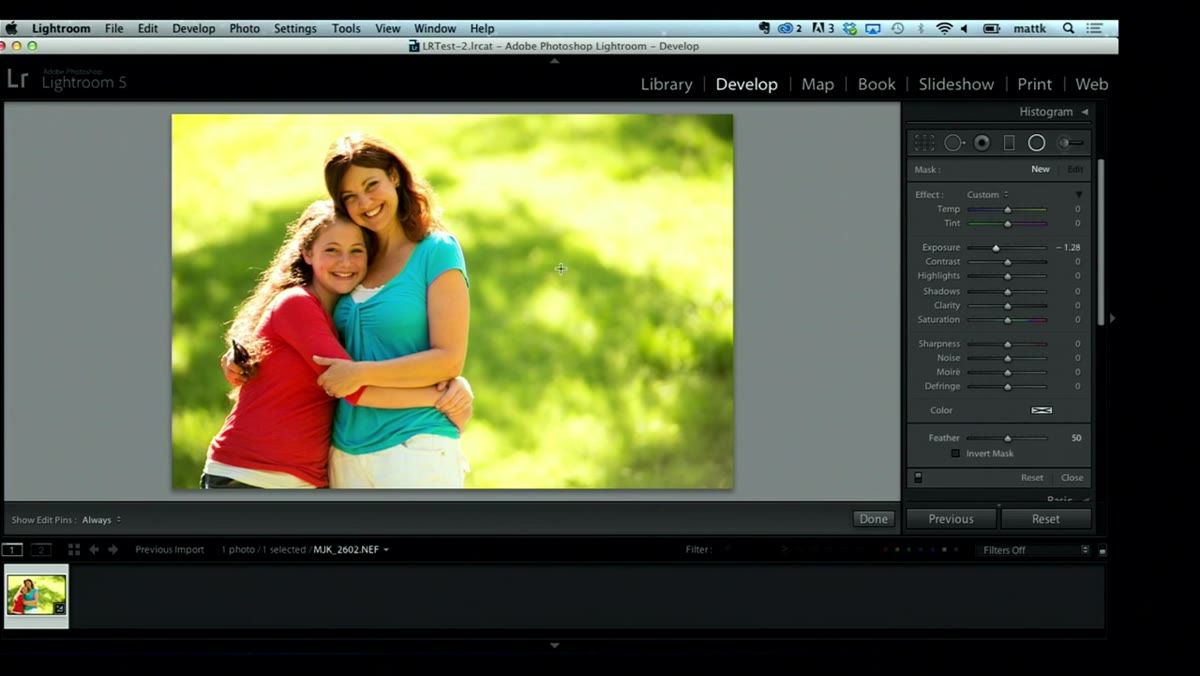Open the Adjustment Brush tool
The height and width of the screenshot is (676, 1200).
[1071, 143]
